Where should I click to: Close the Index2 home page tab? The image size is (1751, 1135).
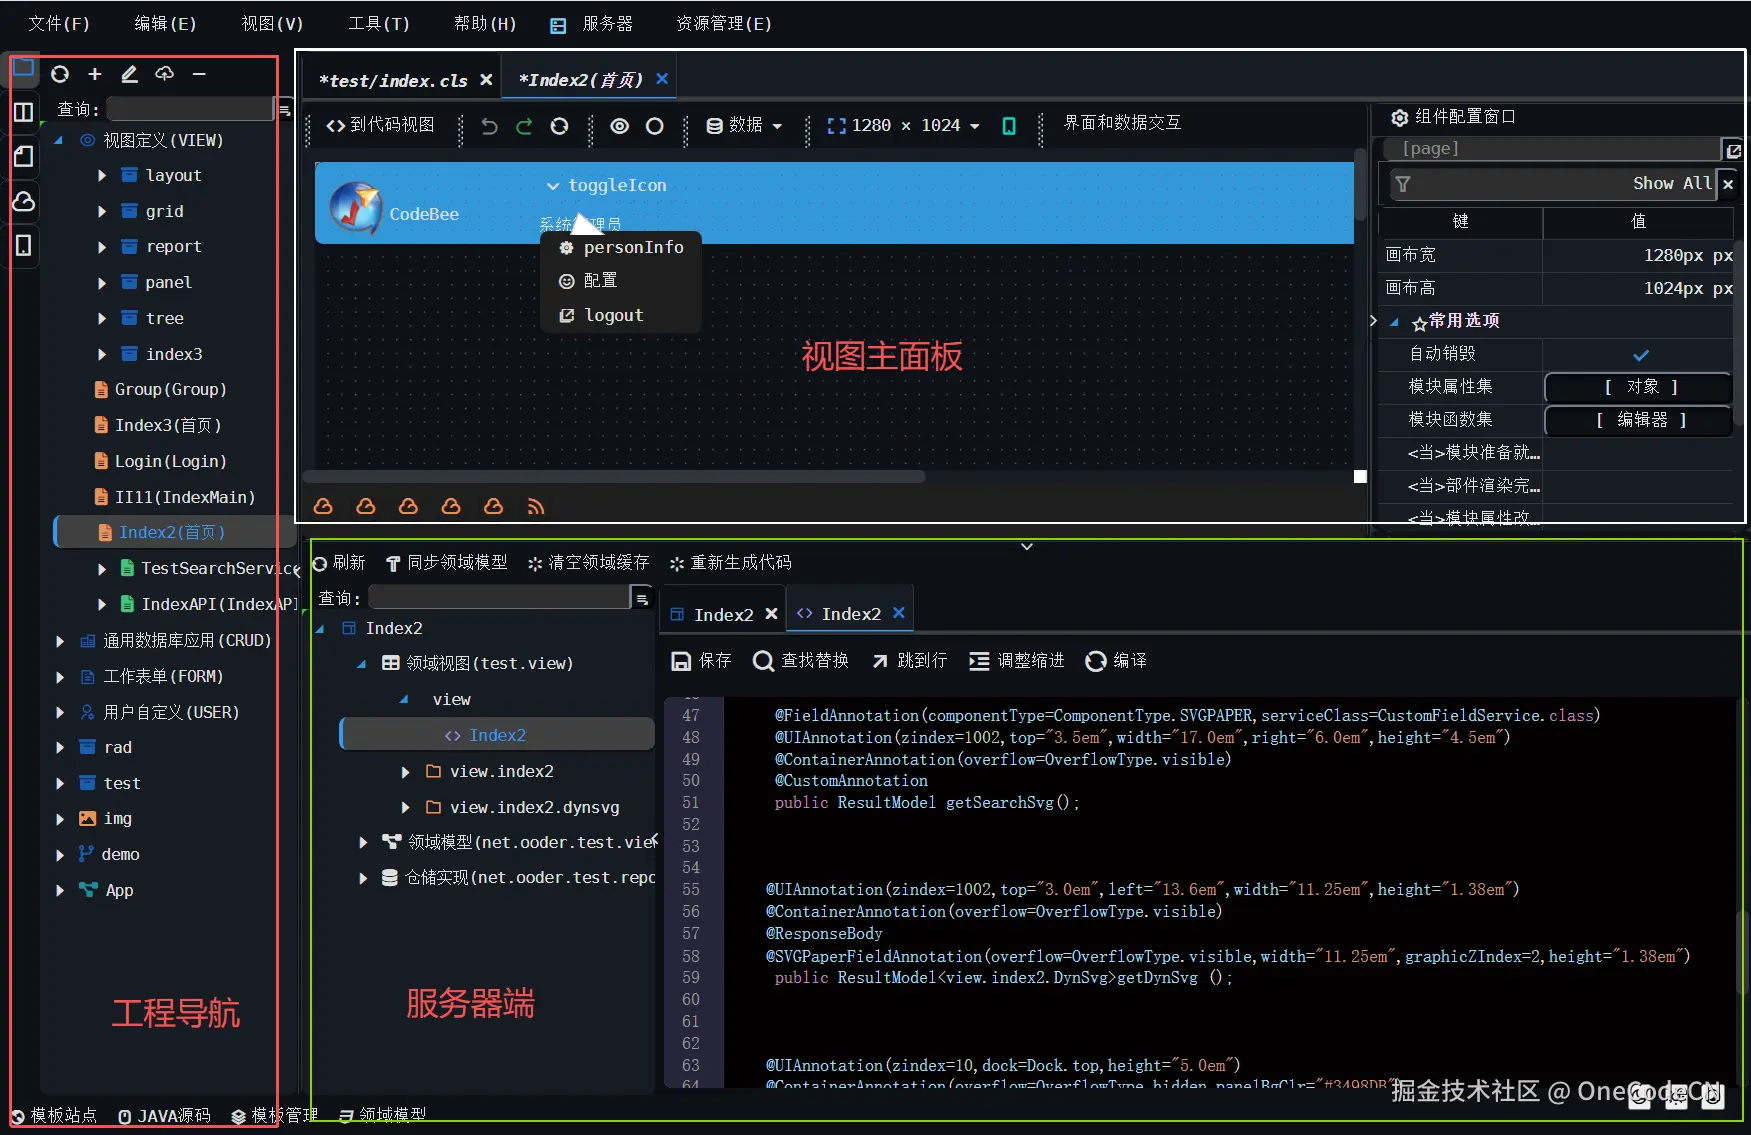point(662,79)
